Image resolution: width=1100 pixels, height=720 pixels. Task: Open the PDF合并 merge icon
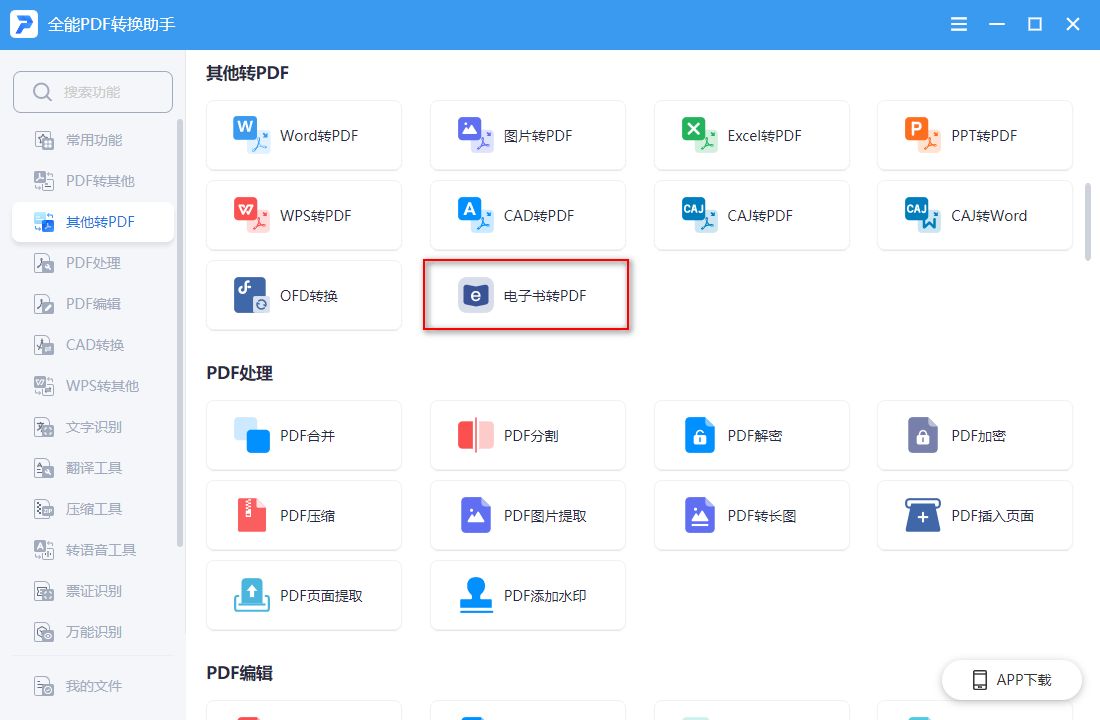[x=250, y=435]
